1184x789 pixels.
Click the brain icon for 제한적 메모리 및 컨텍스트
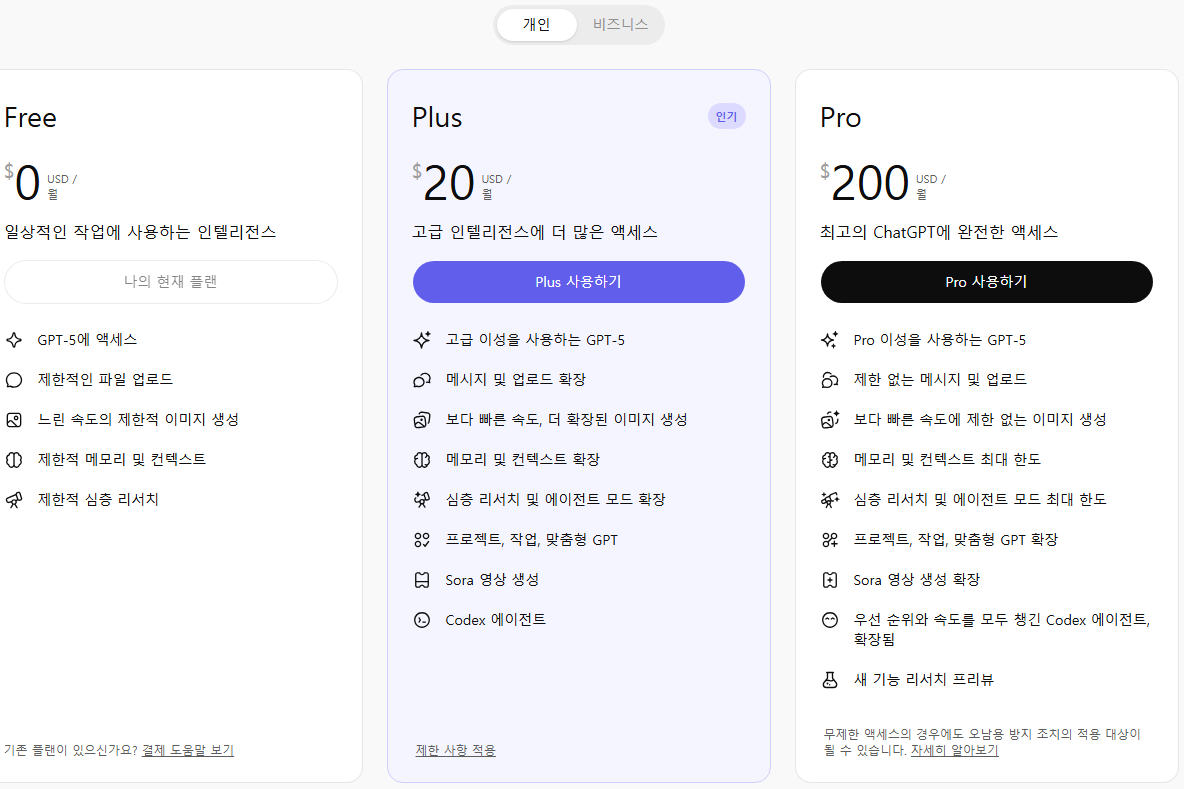click(x=14, y=460)
